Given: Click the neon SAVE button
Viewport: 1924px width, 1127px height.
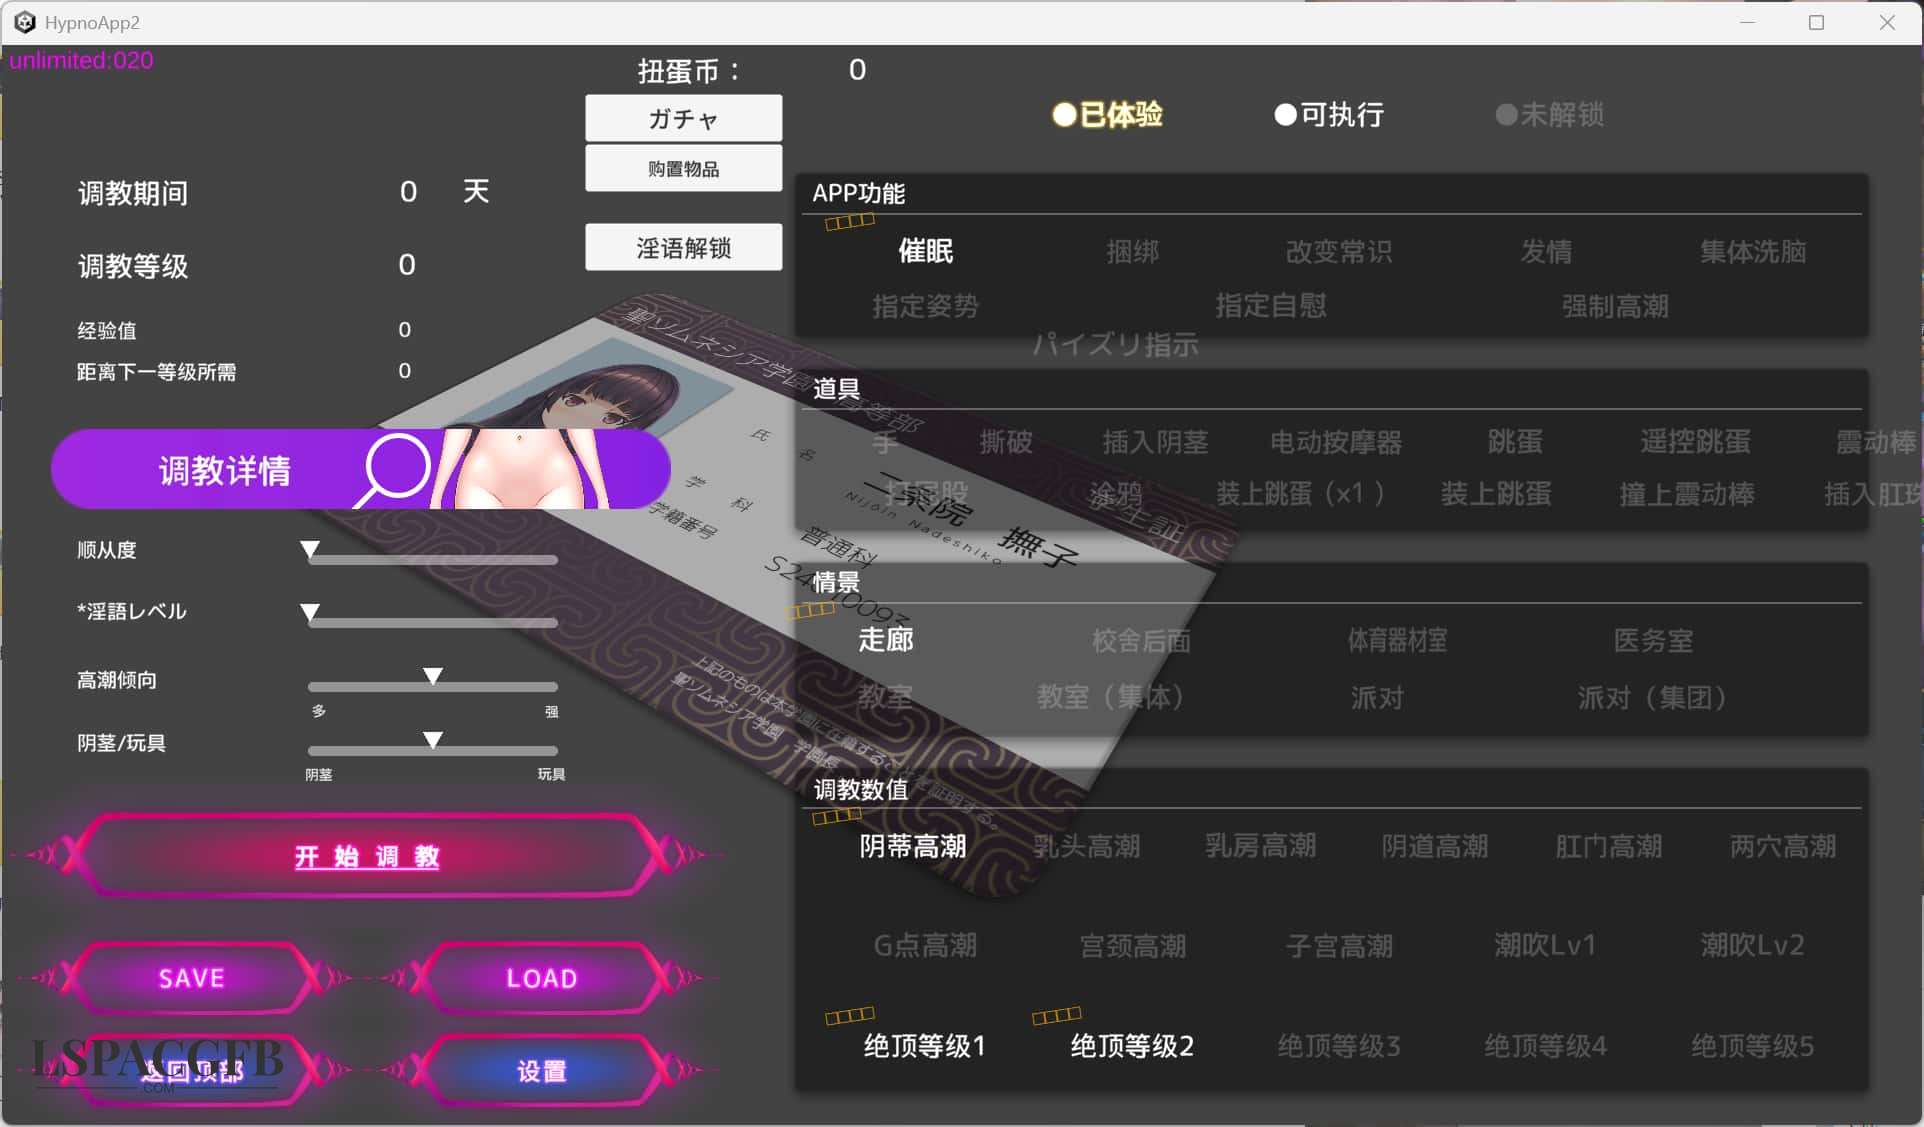Looking at the screenshot, I should pos(191,978).
